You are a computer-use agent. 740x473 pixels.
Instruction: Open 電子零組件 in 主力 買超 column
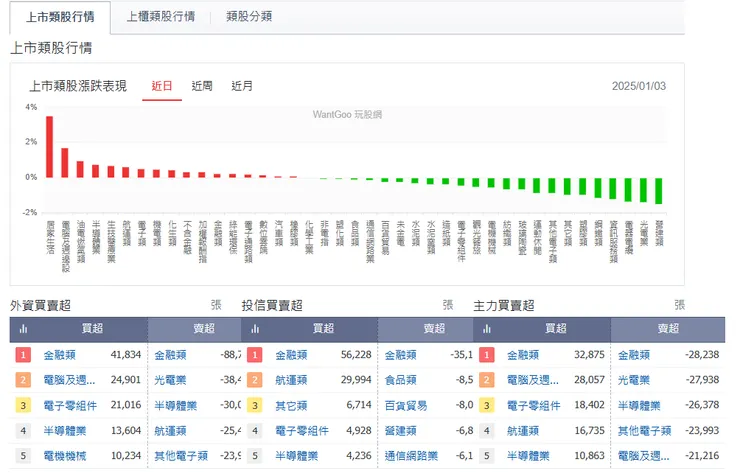(x=534, y=405)
